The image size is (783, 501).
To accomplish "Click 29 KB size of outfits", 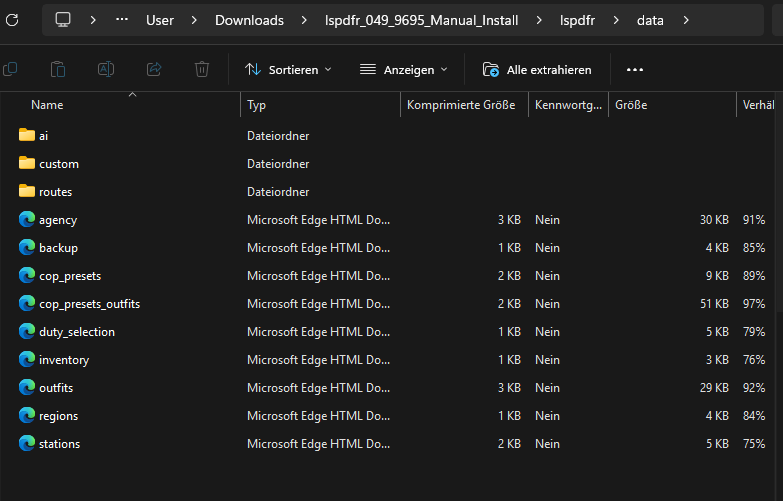I will click(x=714, y=388).
